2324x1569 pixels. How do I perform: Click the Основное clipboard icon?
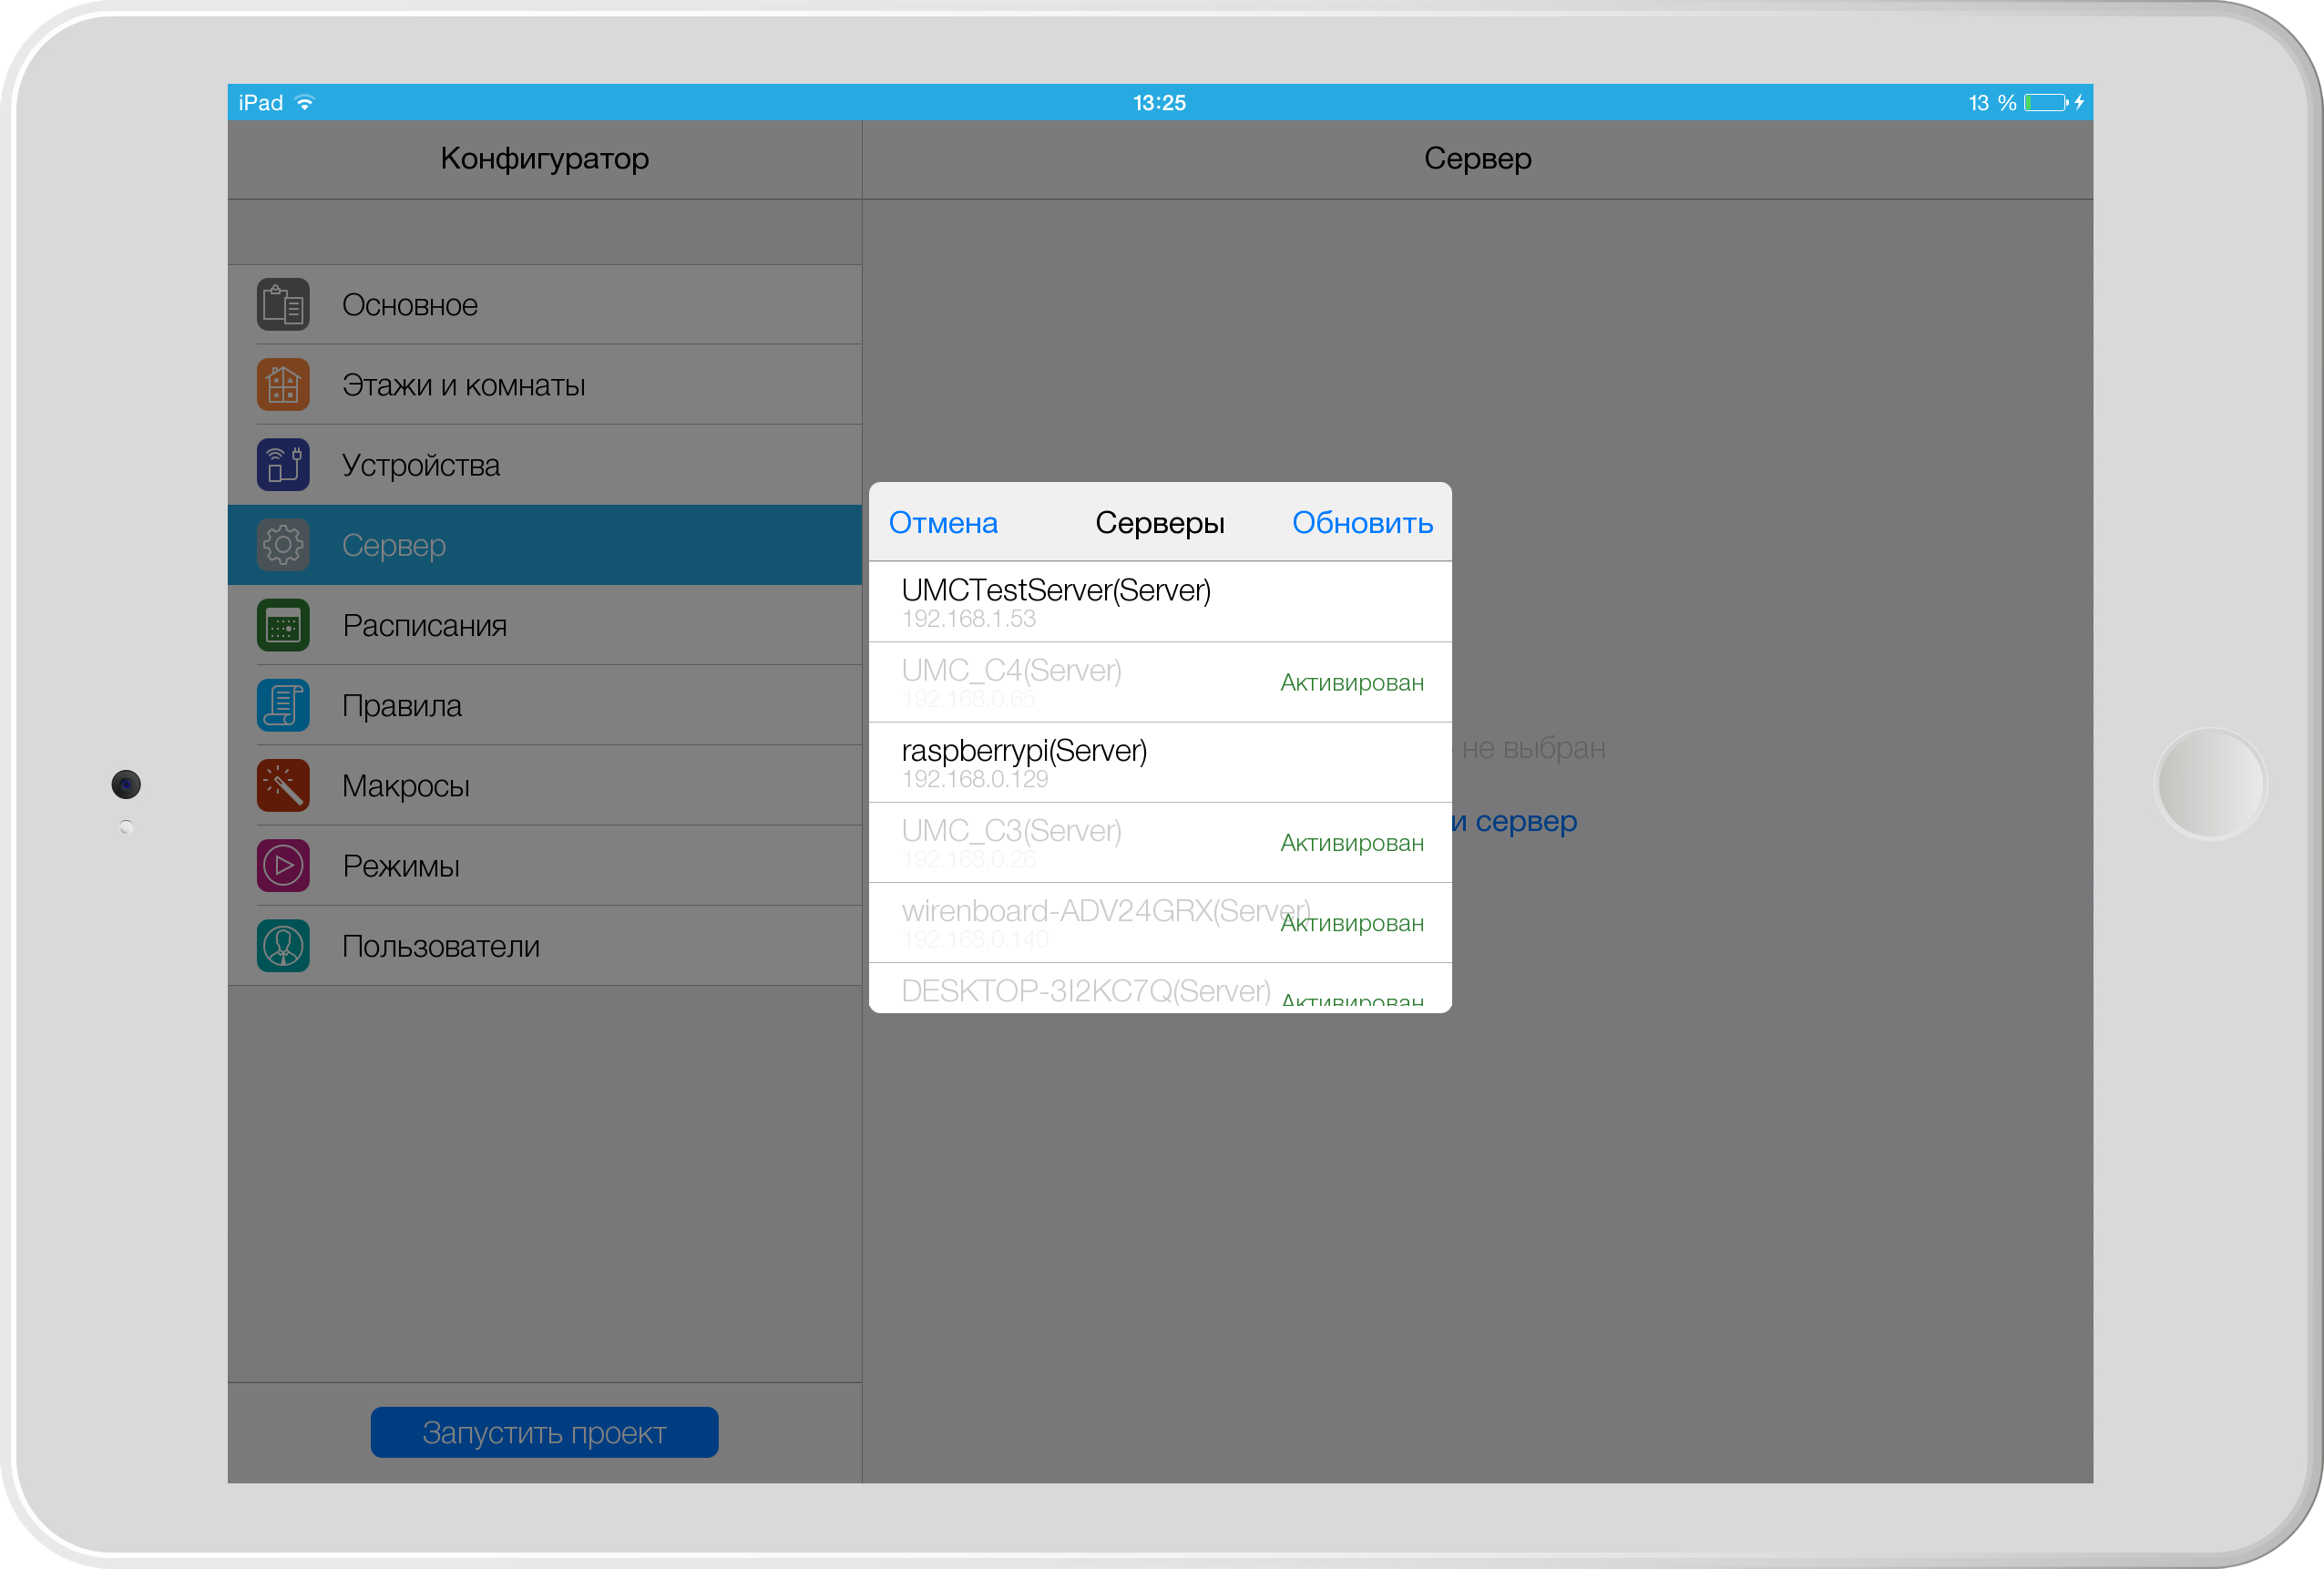(283, 305)
